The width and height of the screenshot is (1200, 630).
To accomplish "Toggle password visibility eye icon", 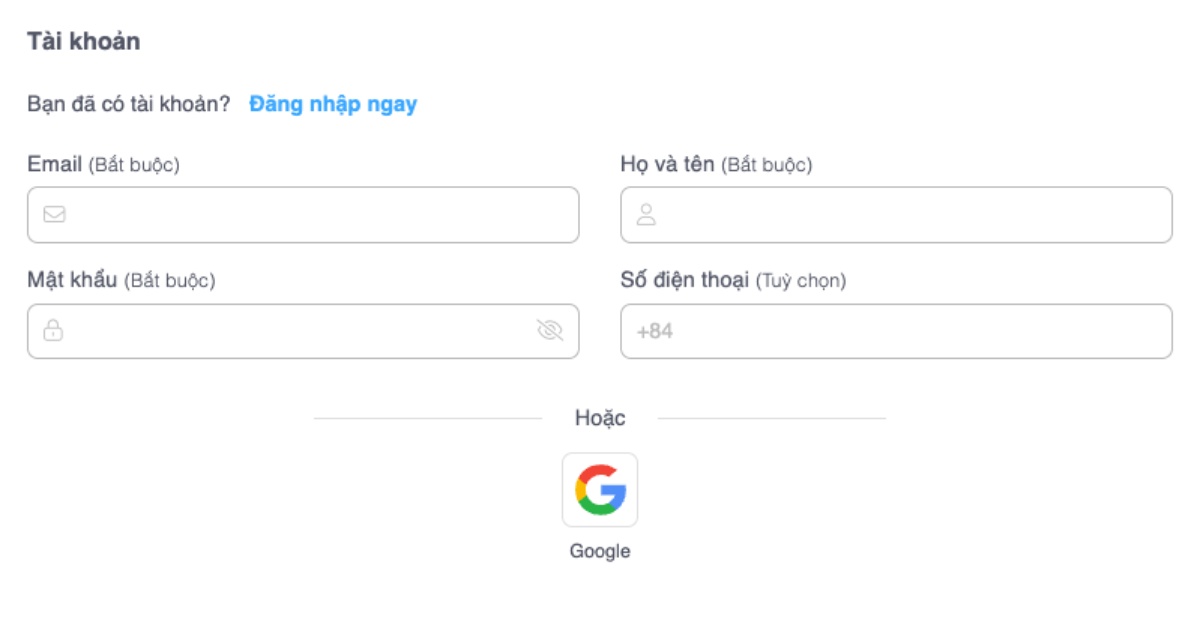I will pos(550,330).
